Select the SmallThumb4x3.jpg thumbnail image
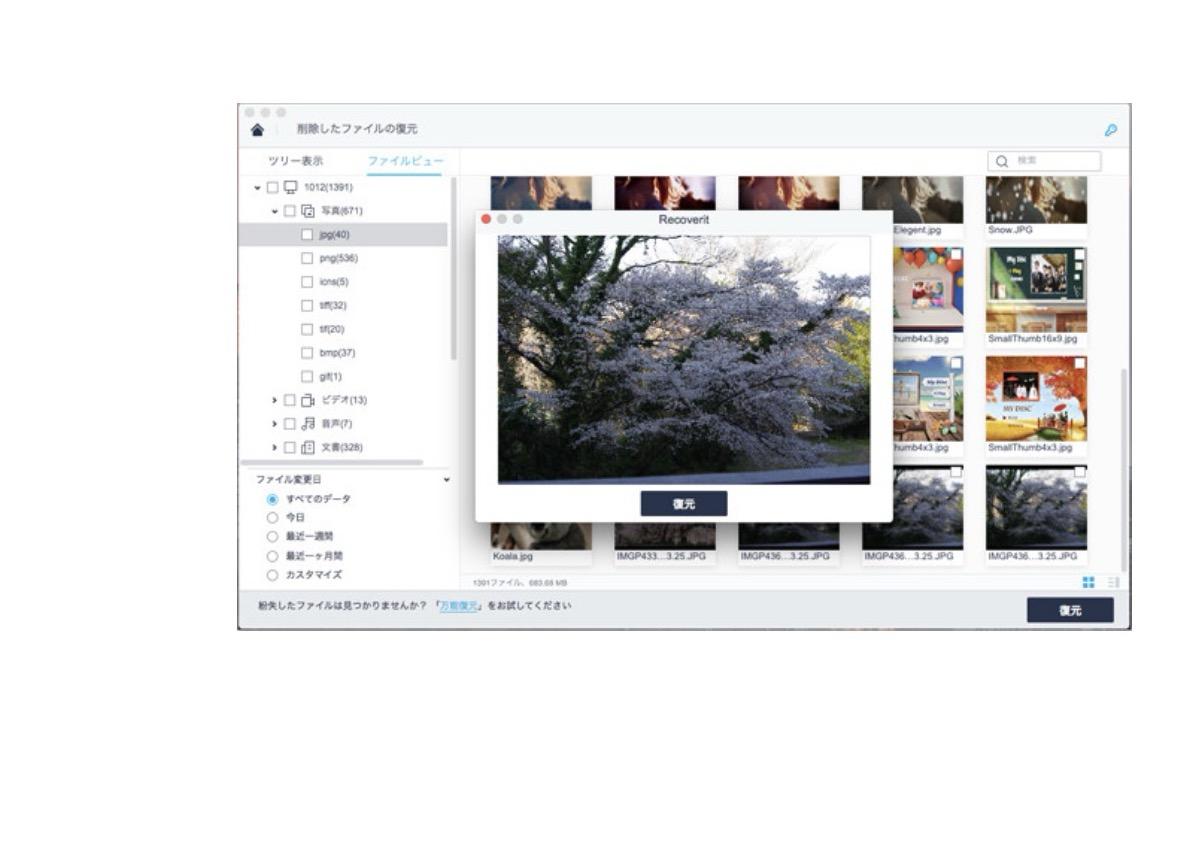This screenshot has width=1201, height=856. [x=1036, y=399]
